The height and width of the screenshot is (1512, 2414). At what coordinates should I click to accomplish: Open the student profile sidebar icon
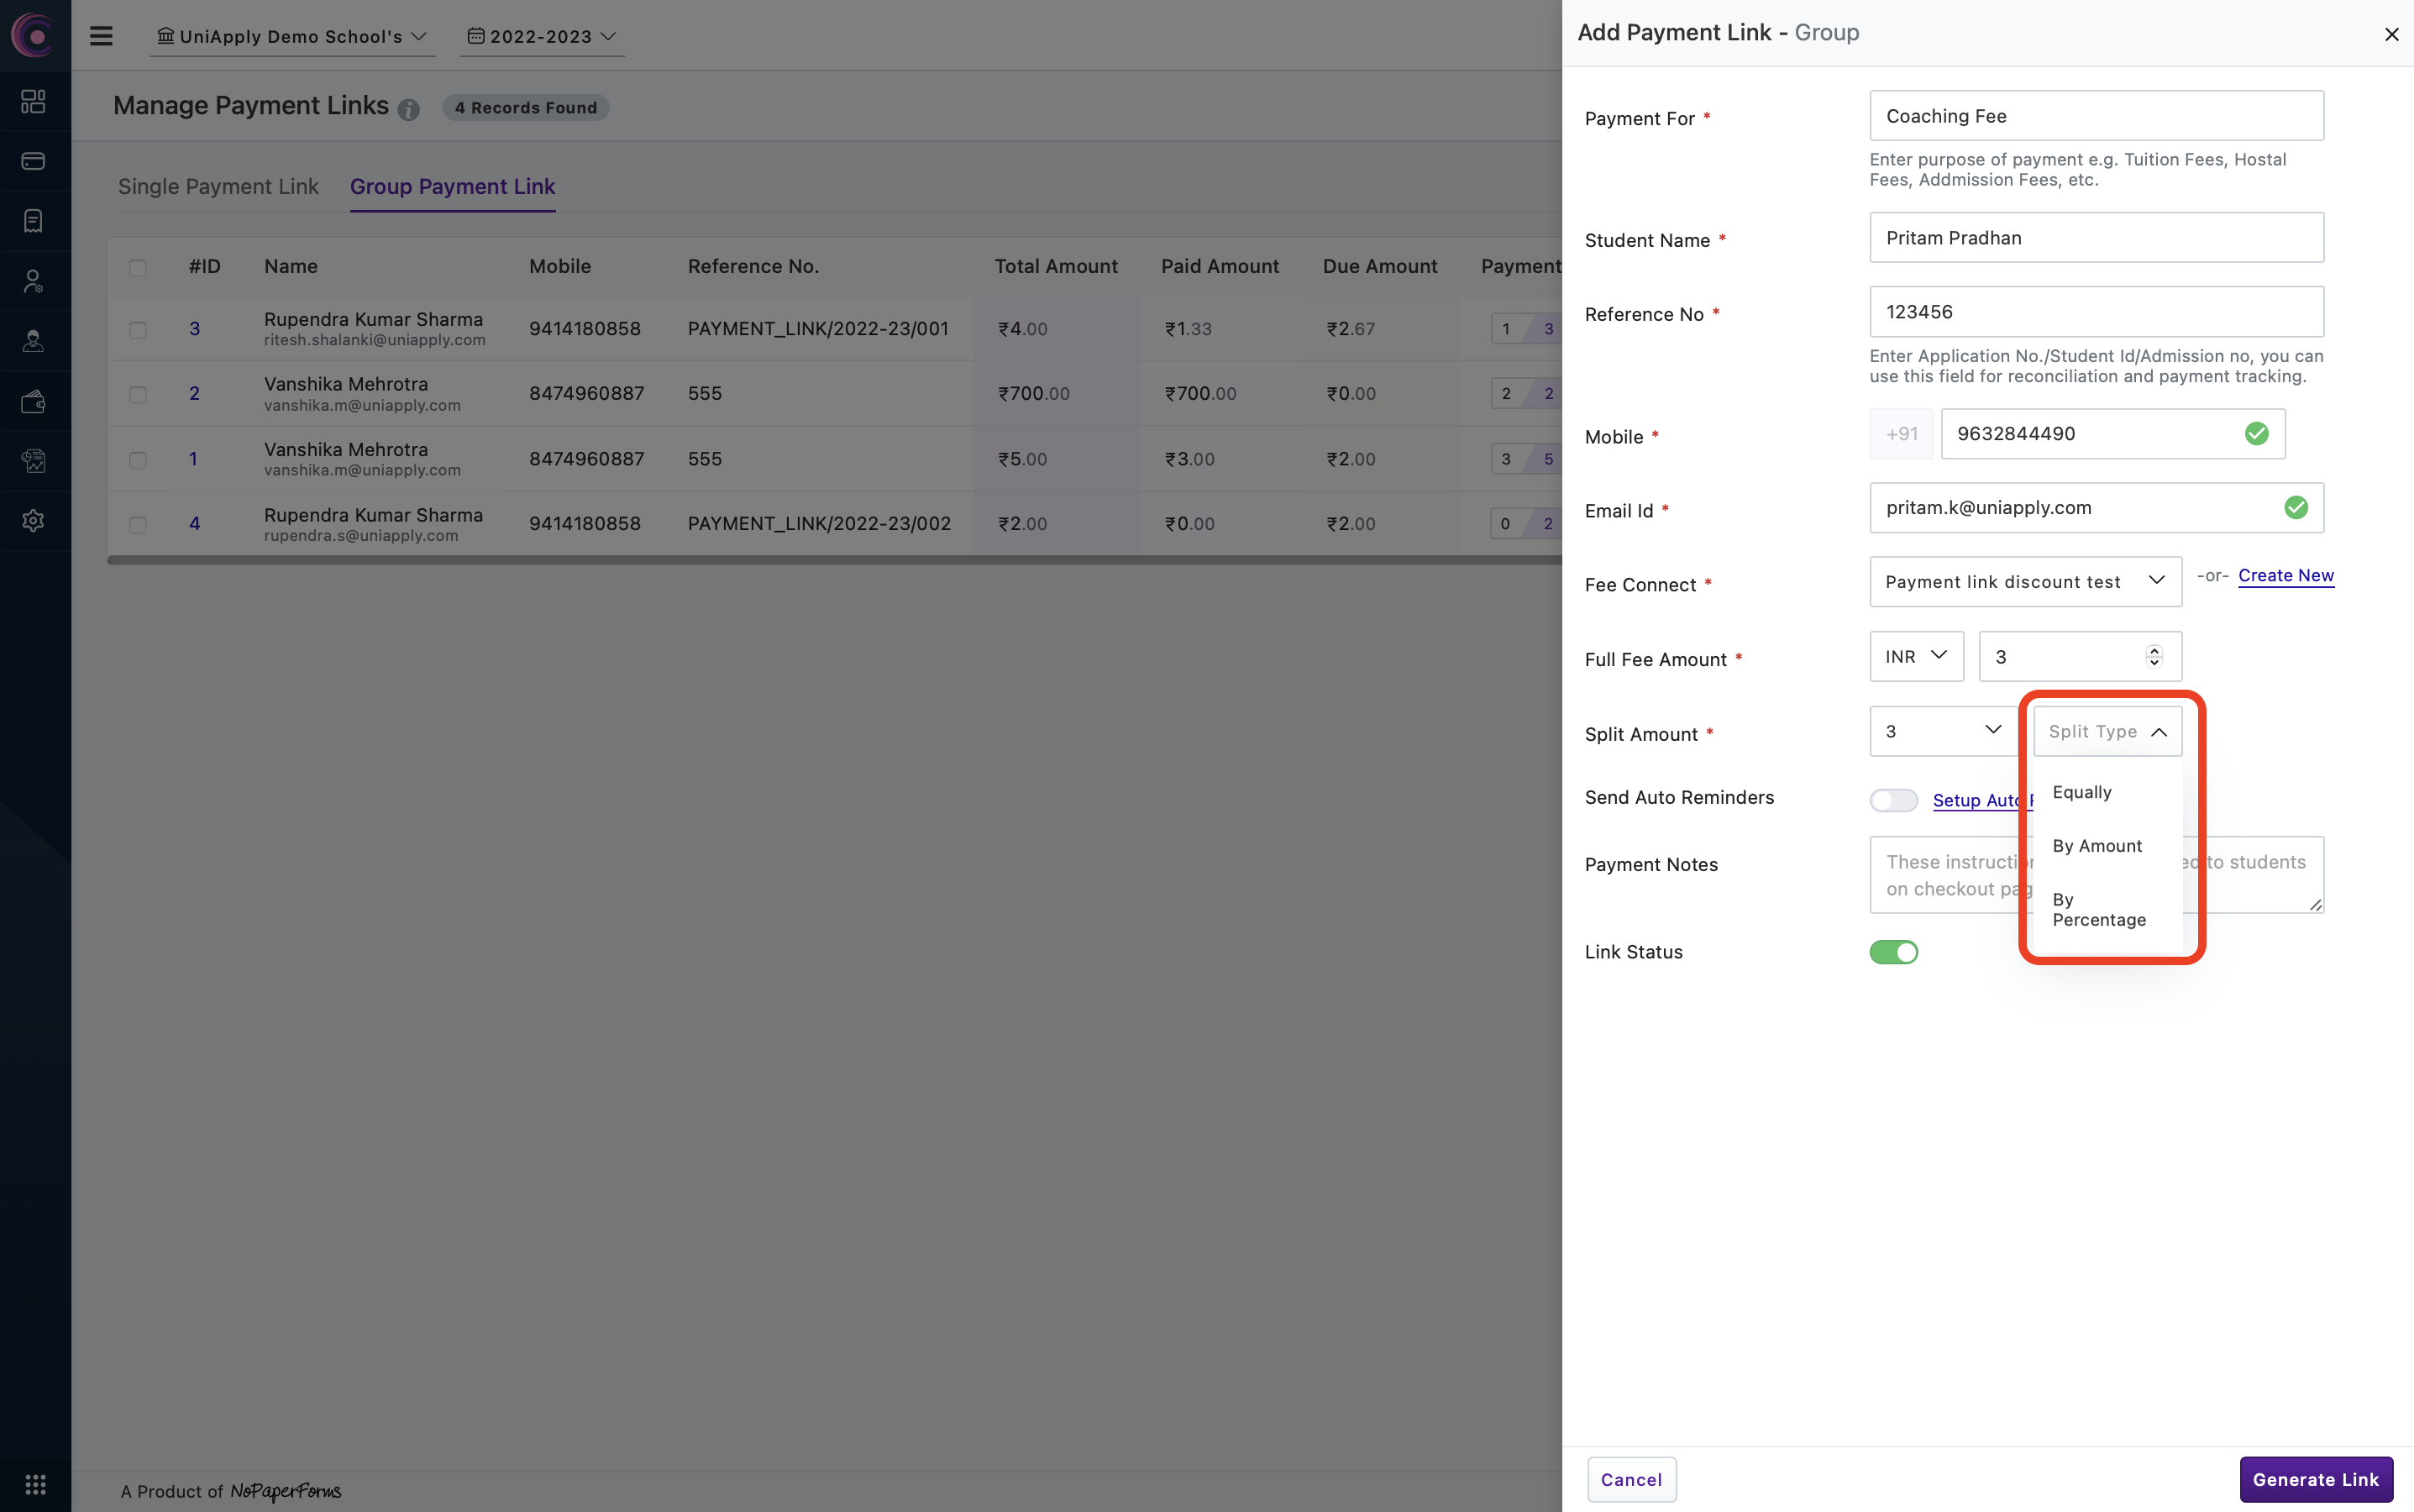34,341
